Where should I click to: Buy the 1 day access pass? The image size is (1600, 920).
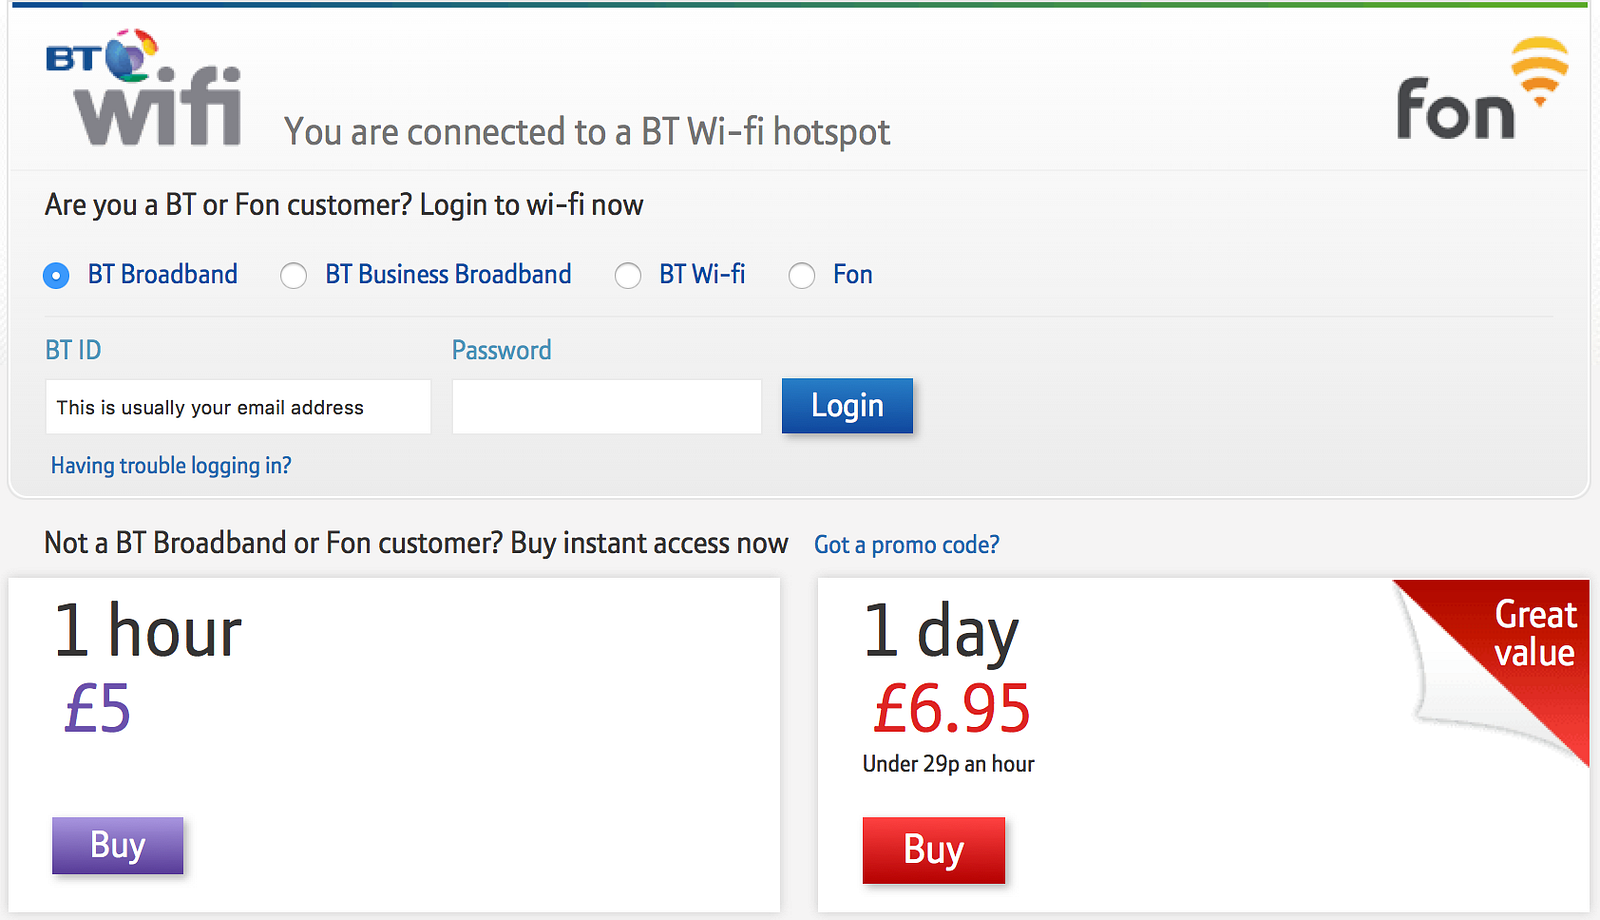tap(933, 850)
